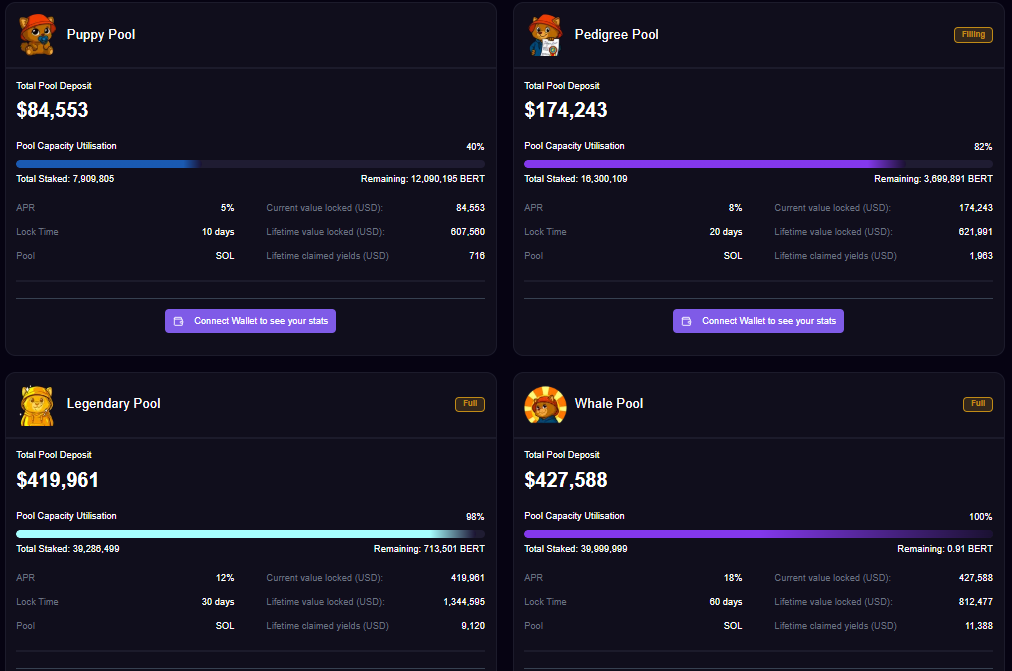
Task: Click current value locked 84,553
Action: [470, 208]
